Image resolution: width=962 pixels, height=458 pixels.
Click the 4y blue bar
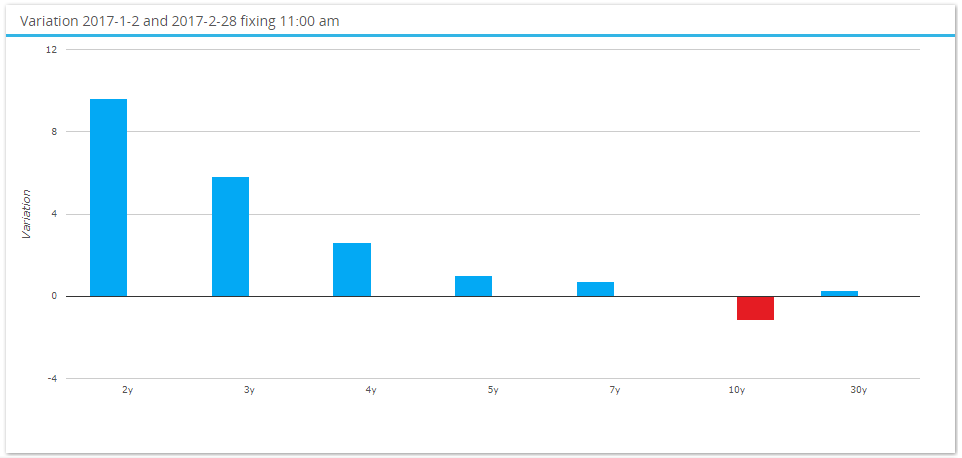[352, 270]
